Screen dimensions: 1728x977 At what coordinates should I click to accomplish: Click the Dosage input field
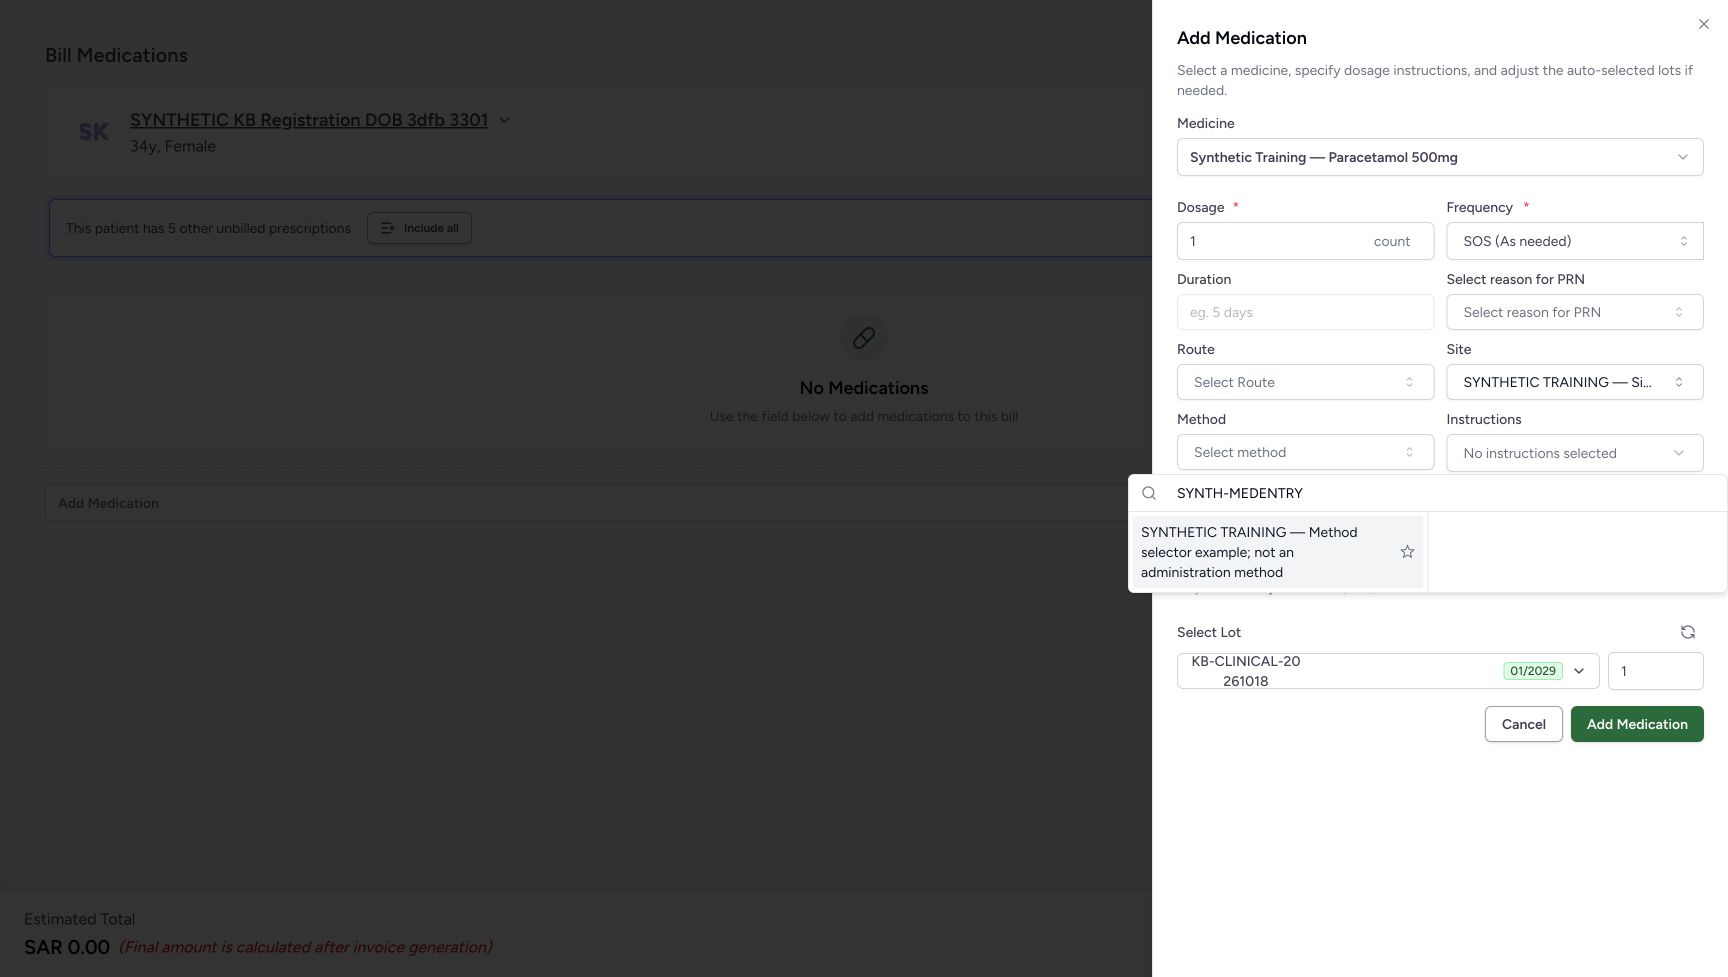click(1305, 241)
